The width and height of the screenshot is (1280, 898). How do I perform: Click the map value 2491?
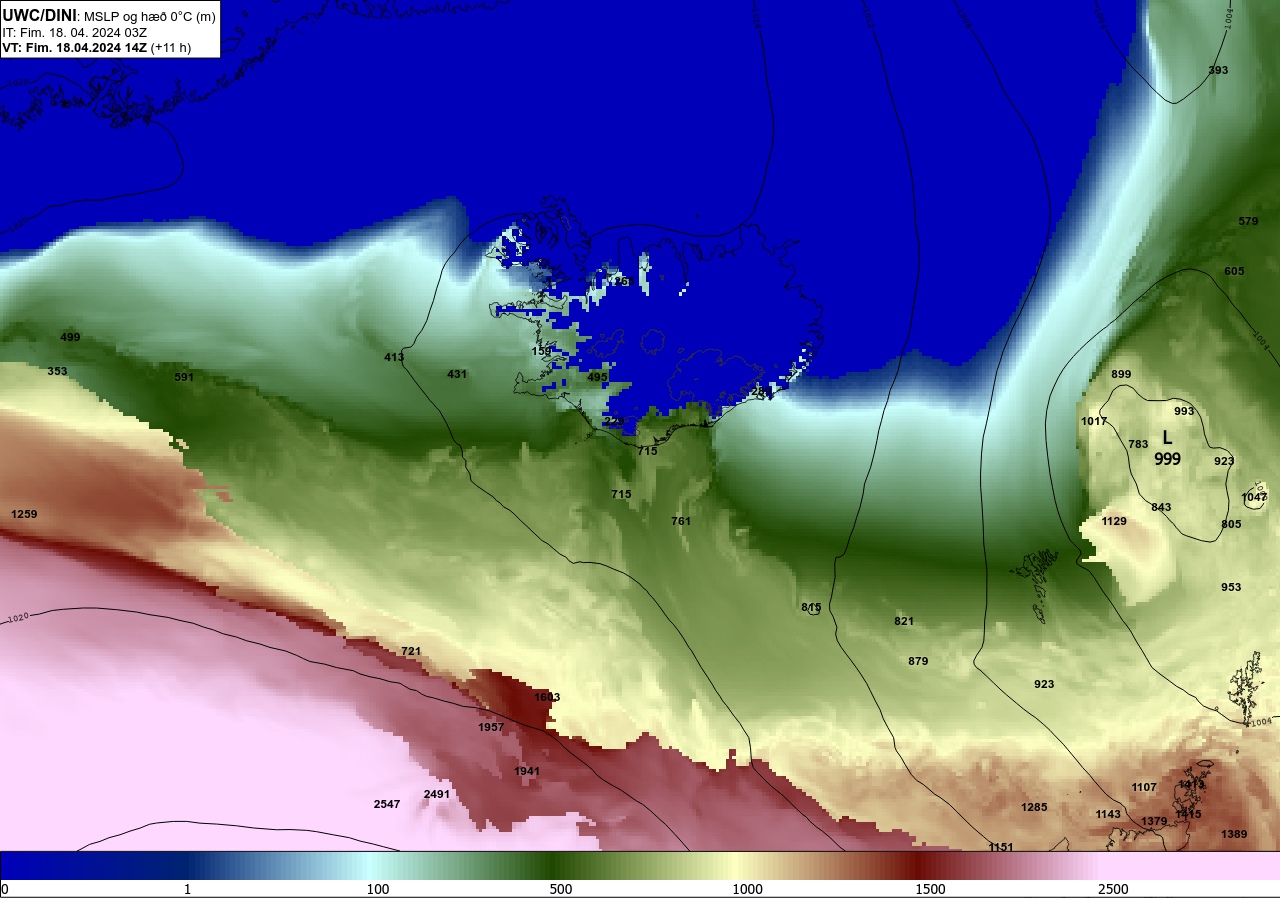437,794
